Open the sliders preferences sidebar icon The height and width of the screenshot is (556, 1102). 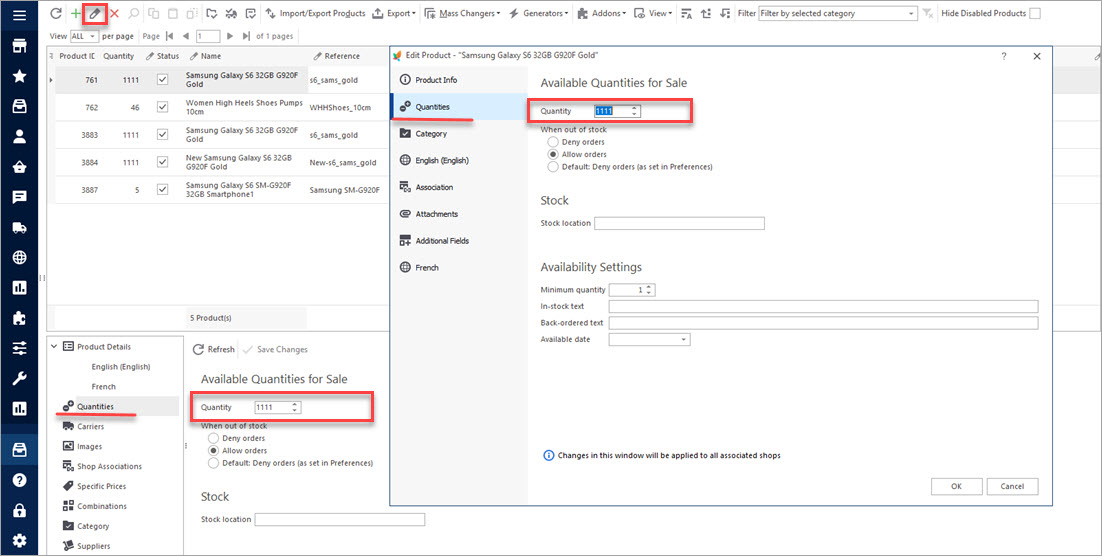[x=20, y=348]
